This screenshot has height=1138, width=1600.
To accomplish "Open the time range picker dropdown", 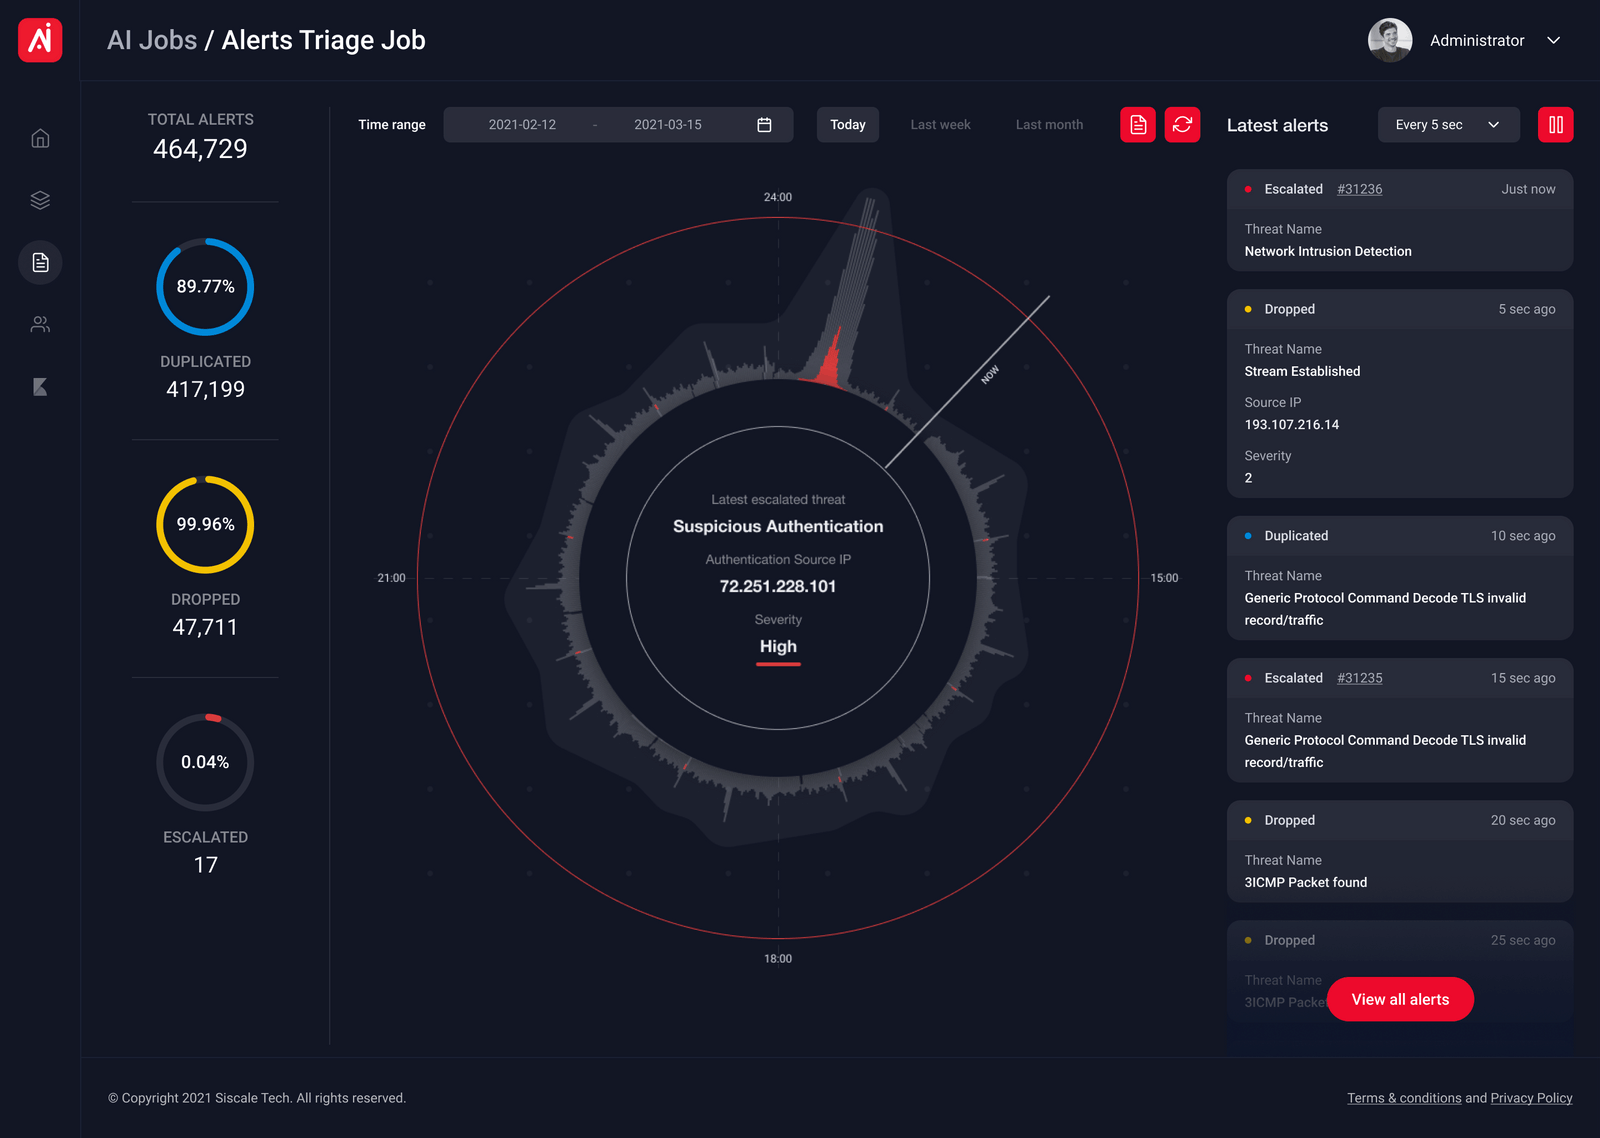I will tap(618, 124).
